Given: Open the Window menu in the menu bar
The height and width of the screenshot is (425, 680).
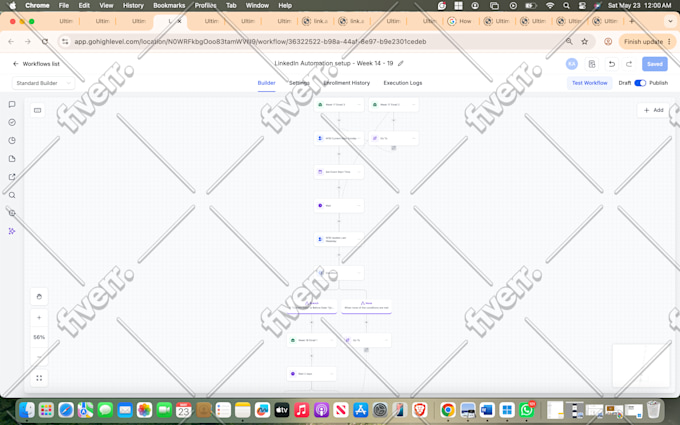Looking at the screenshot, I should 257,5.
